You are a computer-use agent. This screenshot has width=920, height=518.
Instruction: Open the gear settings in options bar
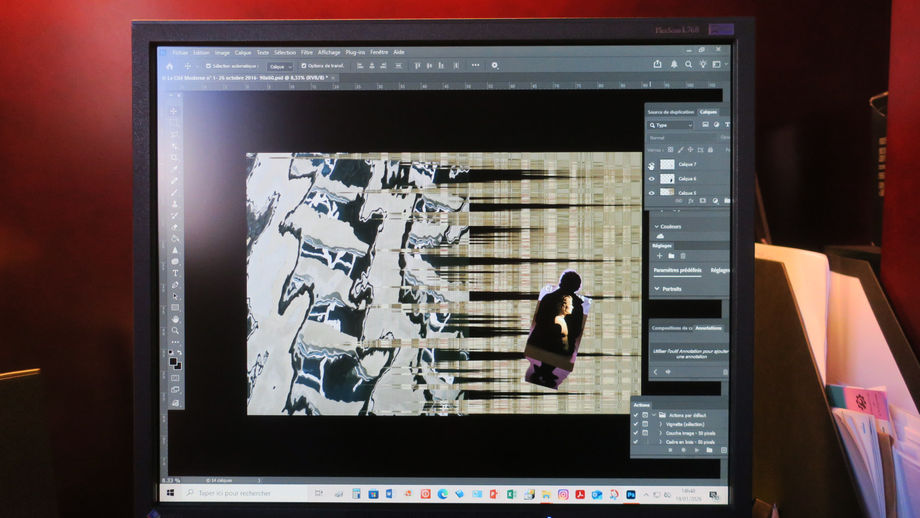click(x=495, y=66)
